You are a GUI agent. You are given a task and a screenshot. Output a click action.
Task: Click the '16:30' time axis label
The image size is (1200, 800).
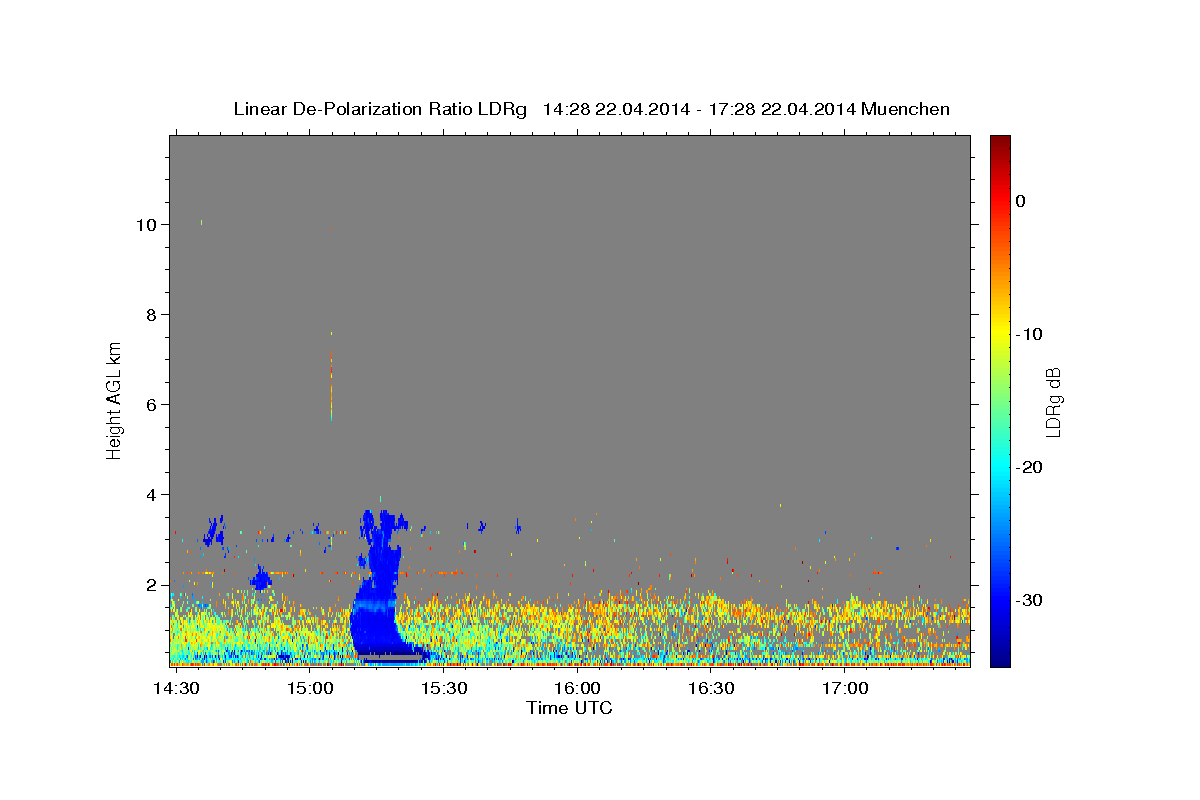point(711,690)
